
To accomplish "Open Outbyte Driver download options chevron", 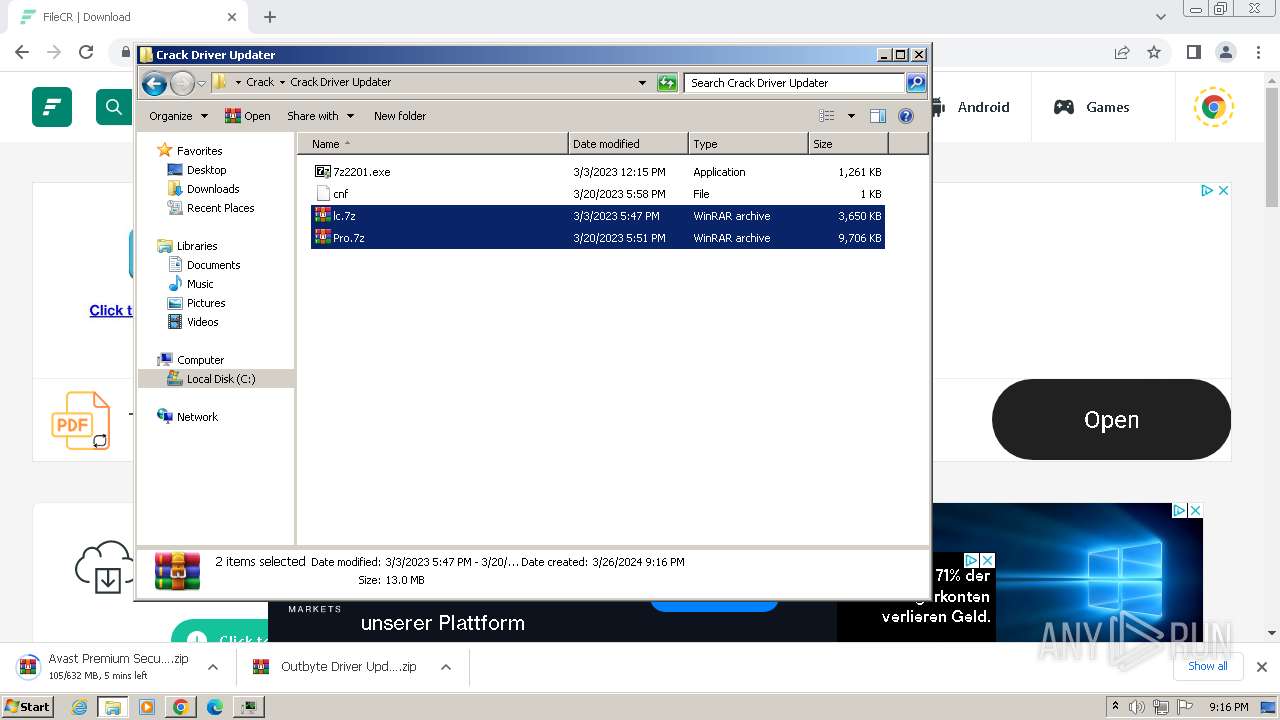I will [446, 667].
